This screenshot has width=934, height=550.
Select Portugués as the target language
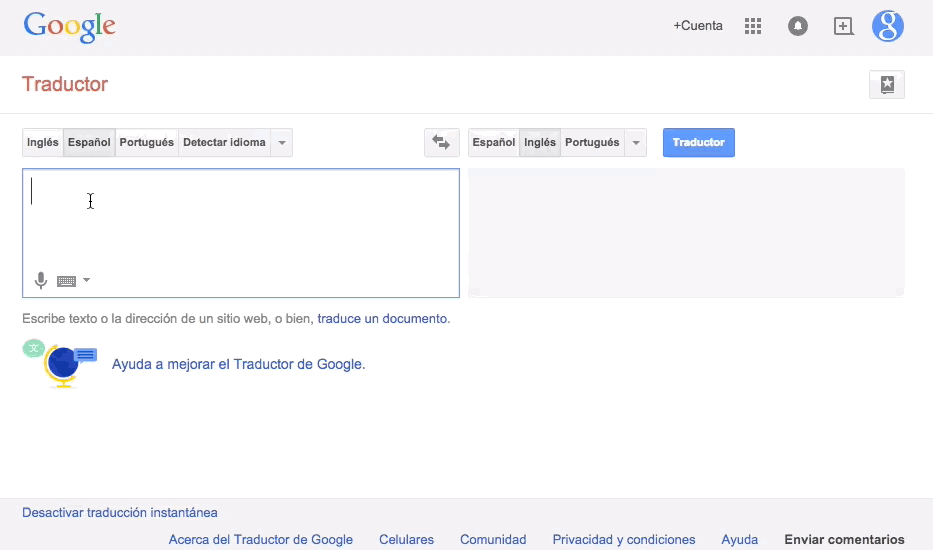tap(592, 143)
